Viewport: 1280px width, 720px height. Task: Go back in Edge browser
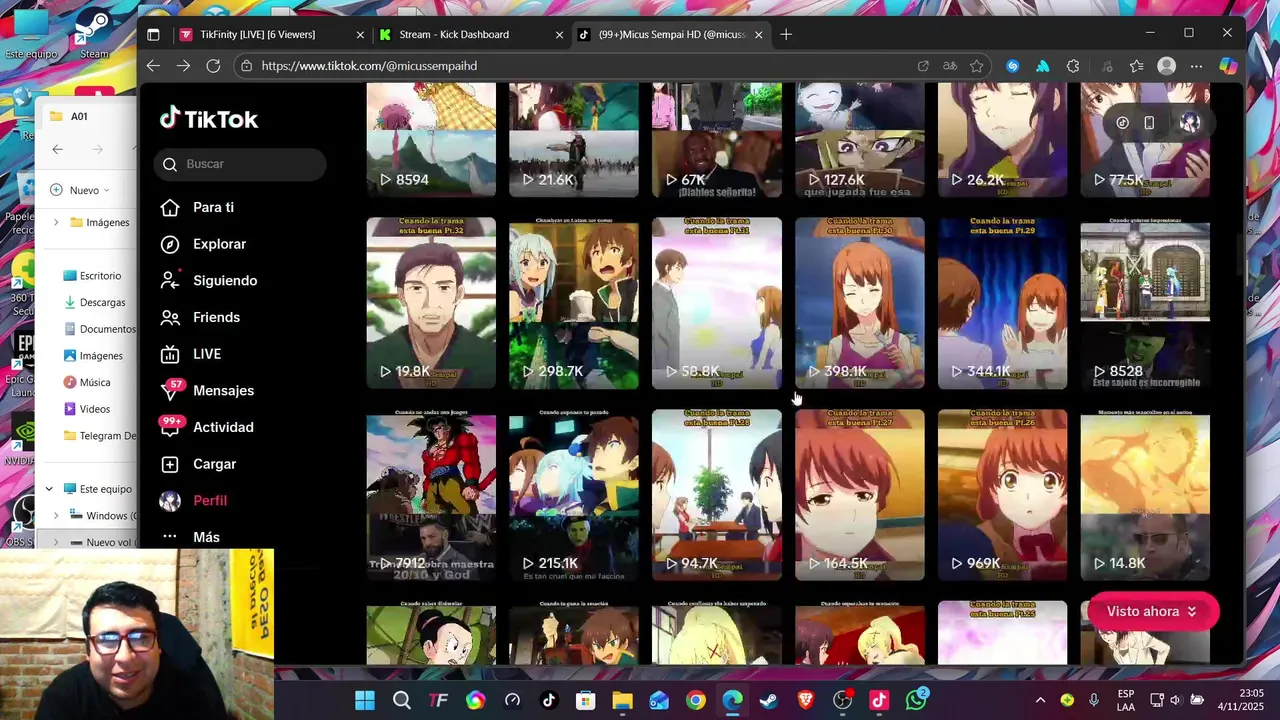click(153, 66)
